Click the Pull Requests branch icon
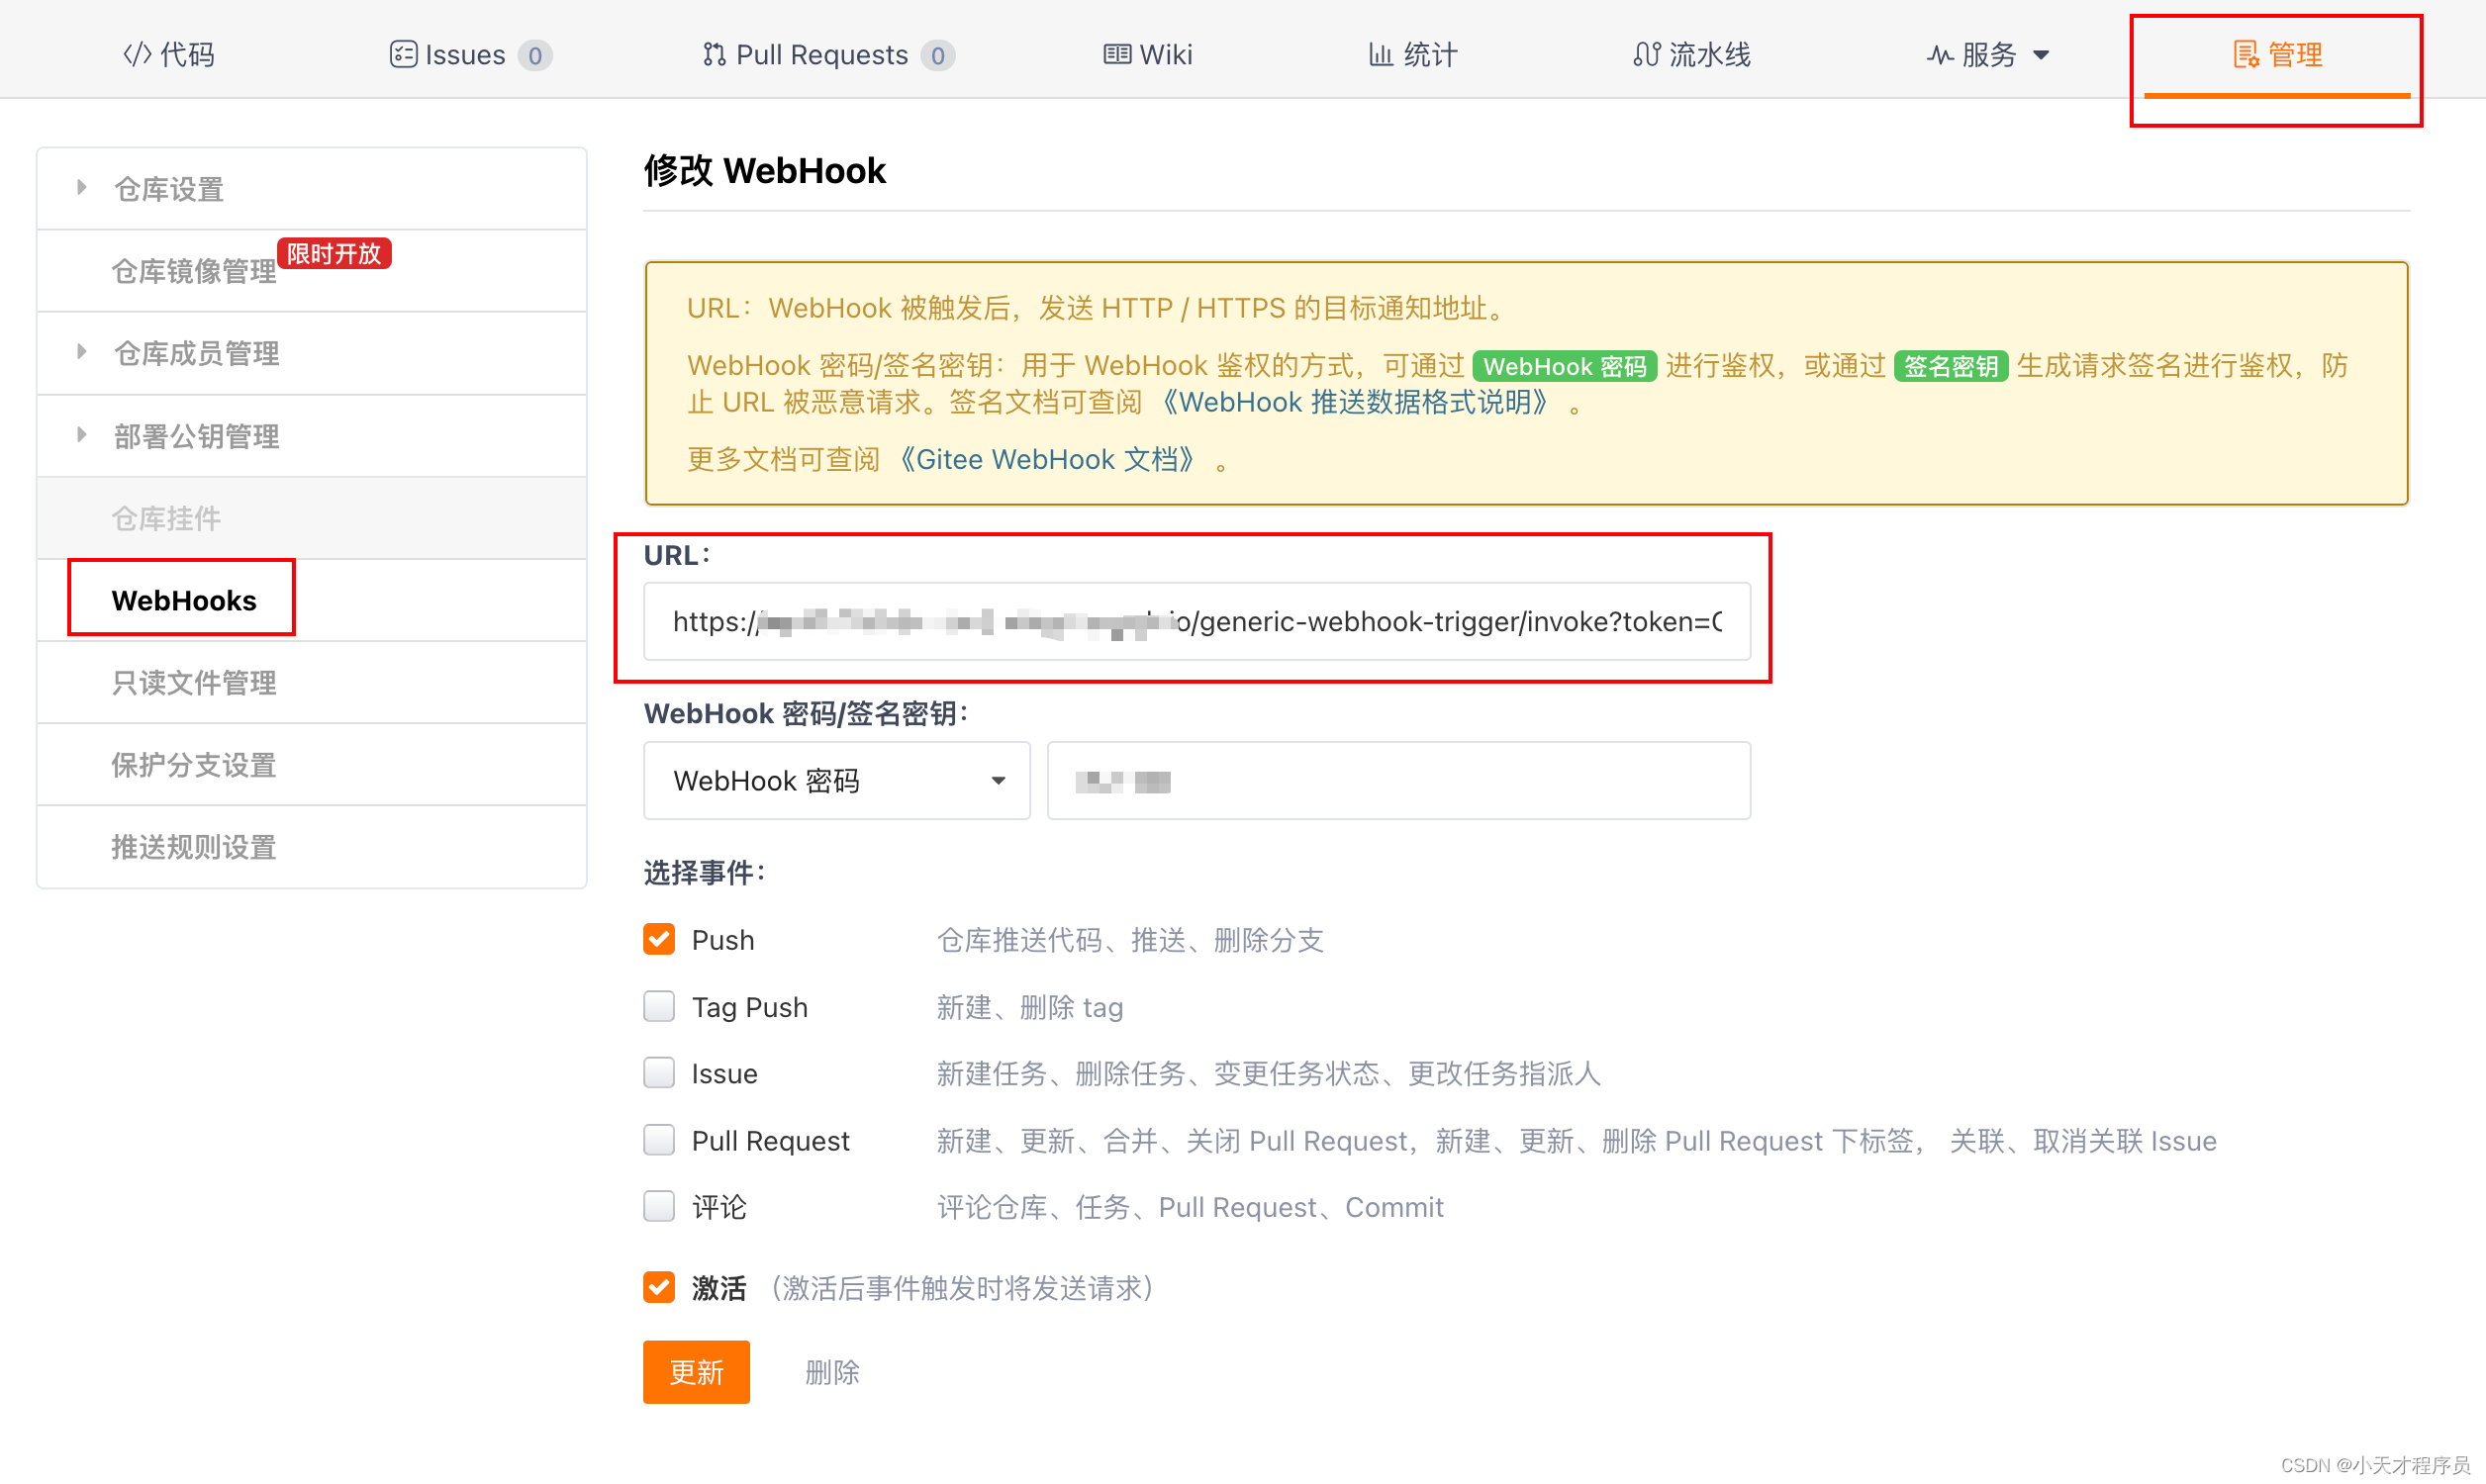The width and height of the screenshot is (2486, 1484). pyautogui.click(x=713, y=54)
